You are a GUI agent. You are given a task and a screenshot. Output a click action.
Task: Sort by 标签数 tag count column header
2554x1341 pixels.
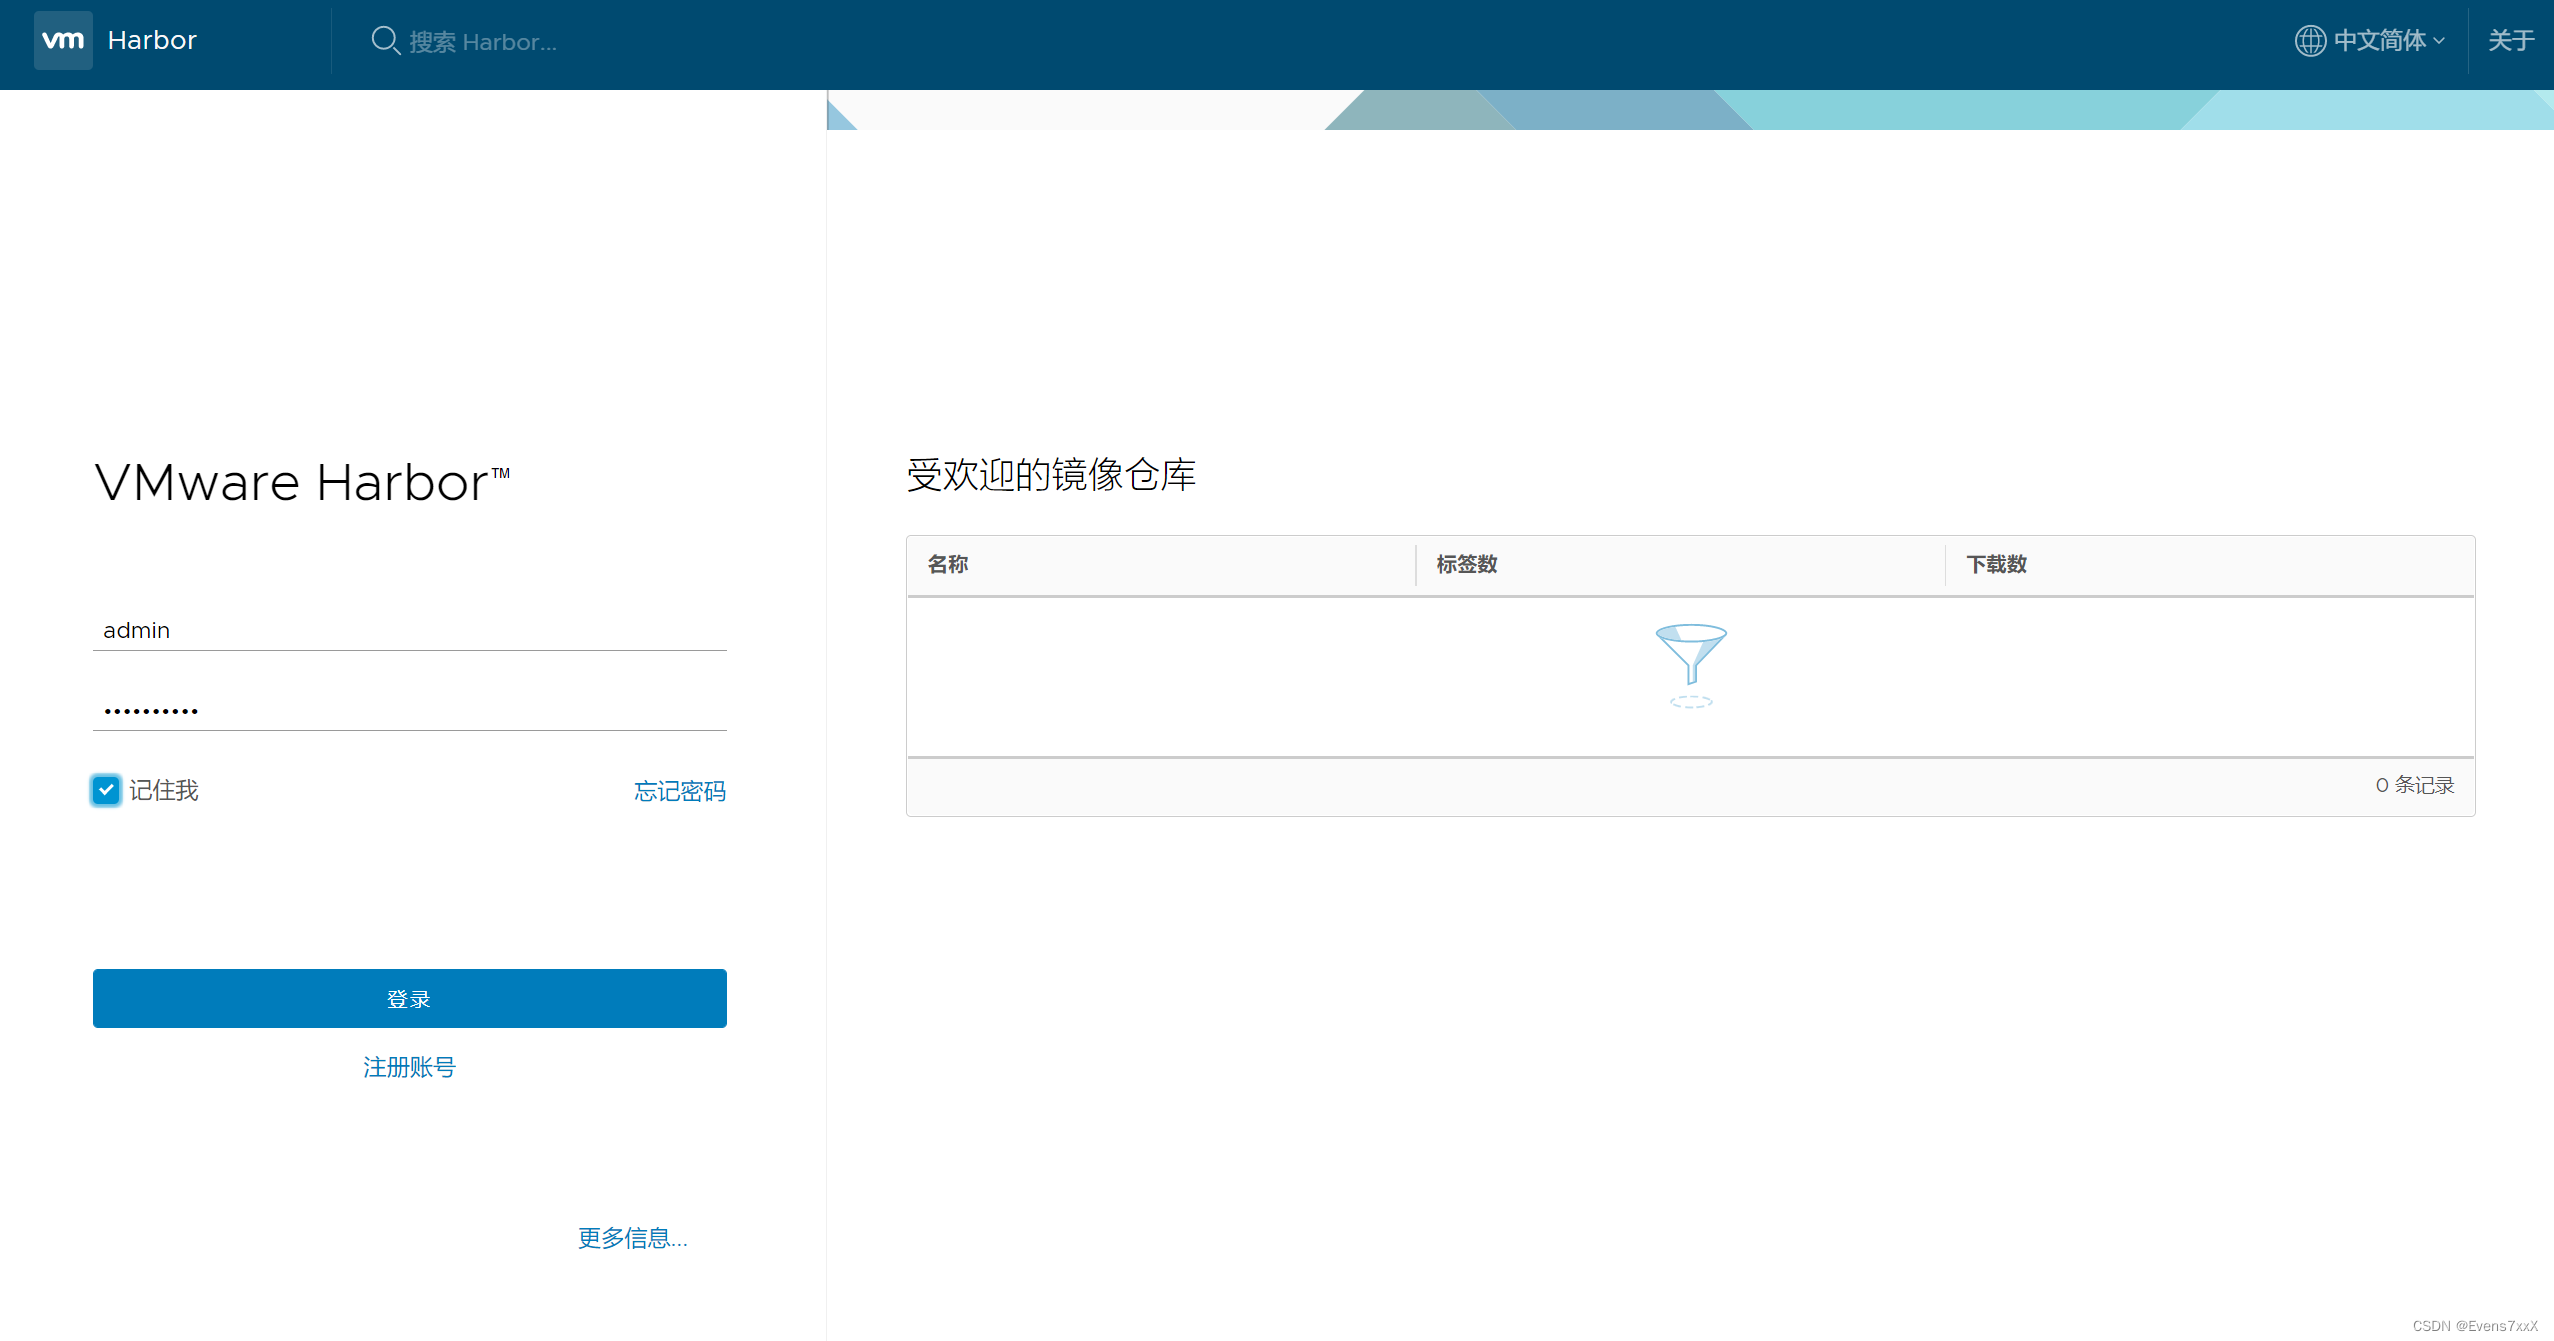click(1466, 564)
